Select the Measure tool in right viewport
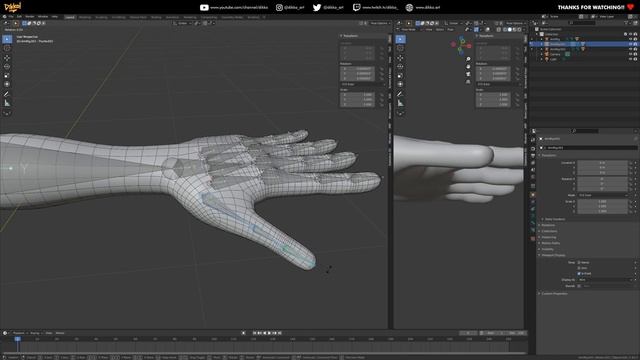The height and width of the screenshot is (360, 640). click(x=400, y=103)
